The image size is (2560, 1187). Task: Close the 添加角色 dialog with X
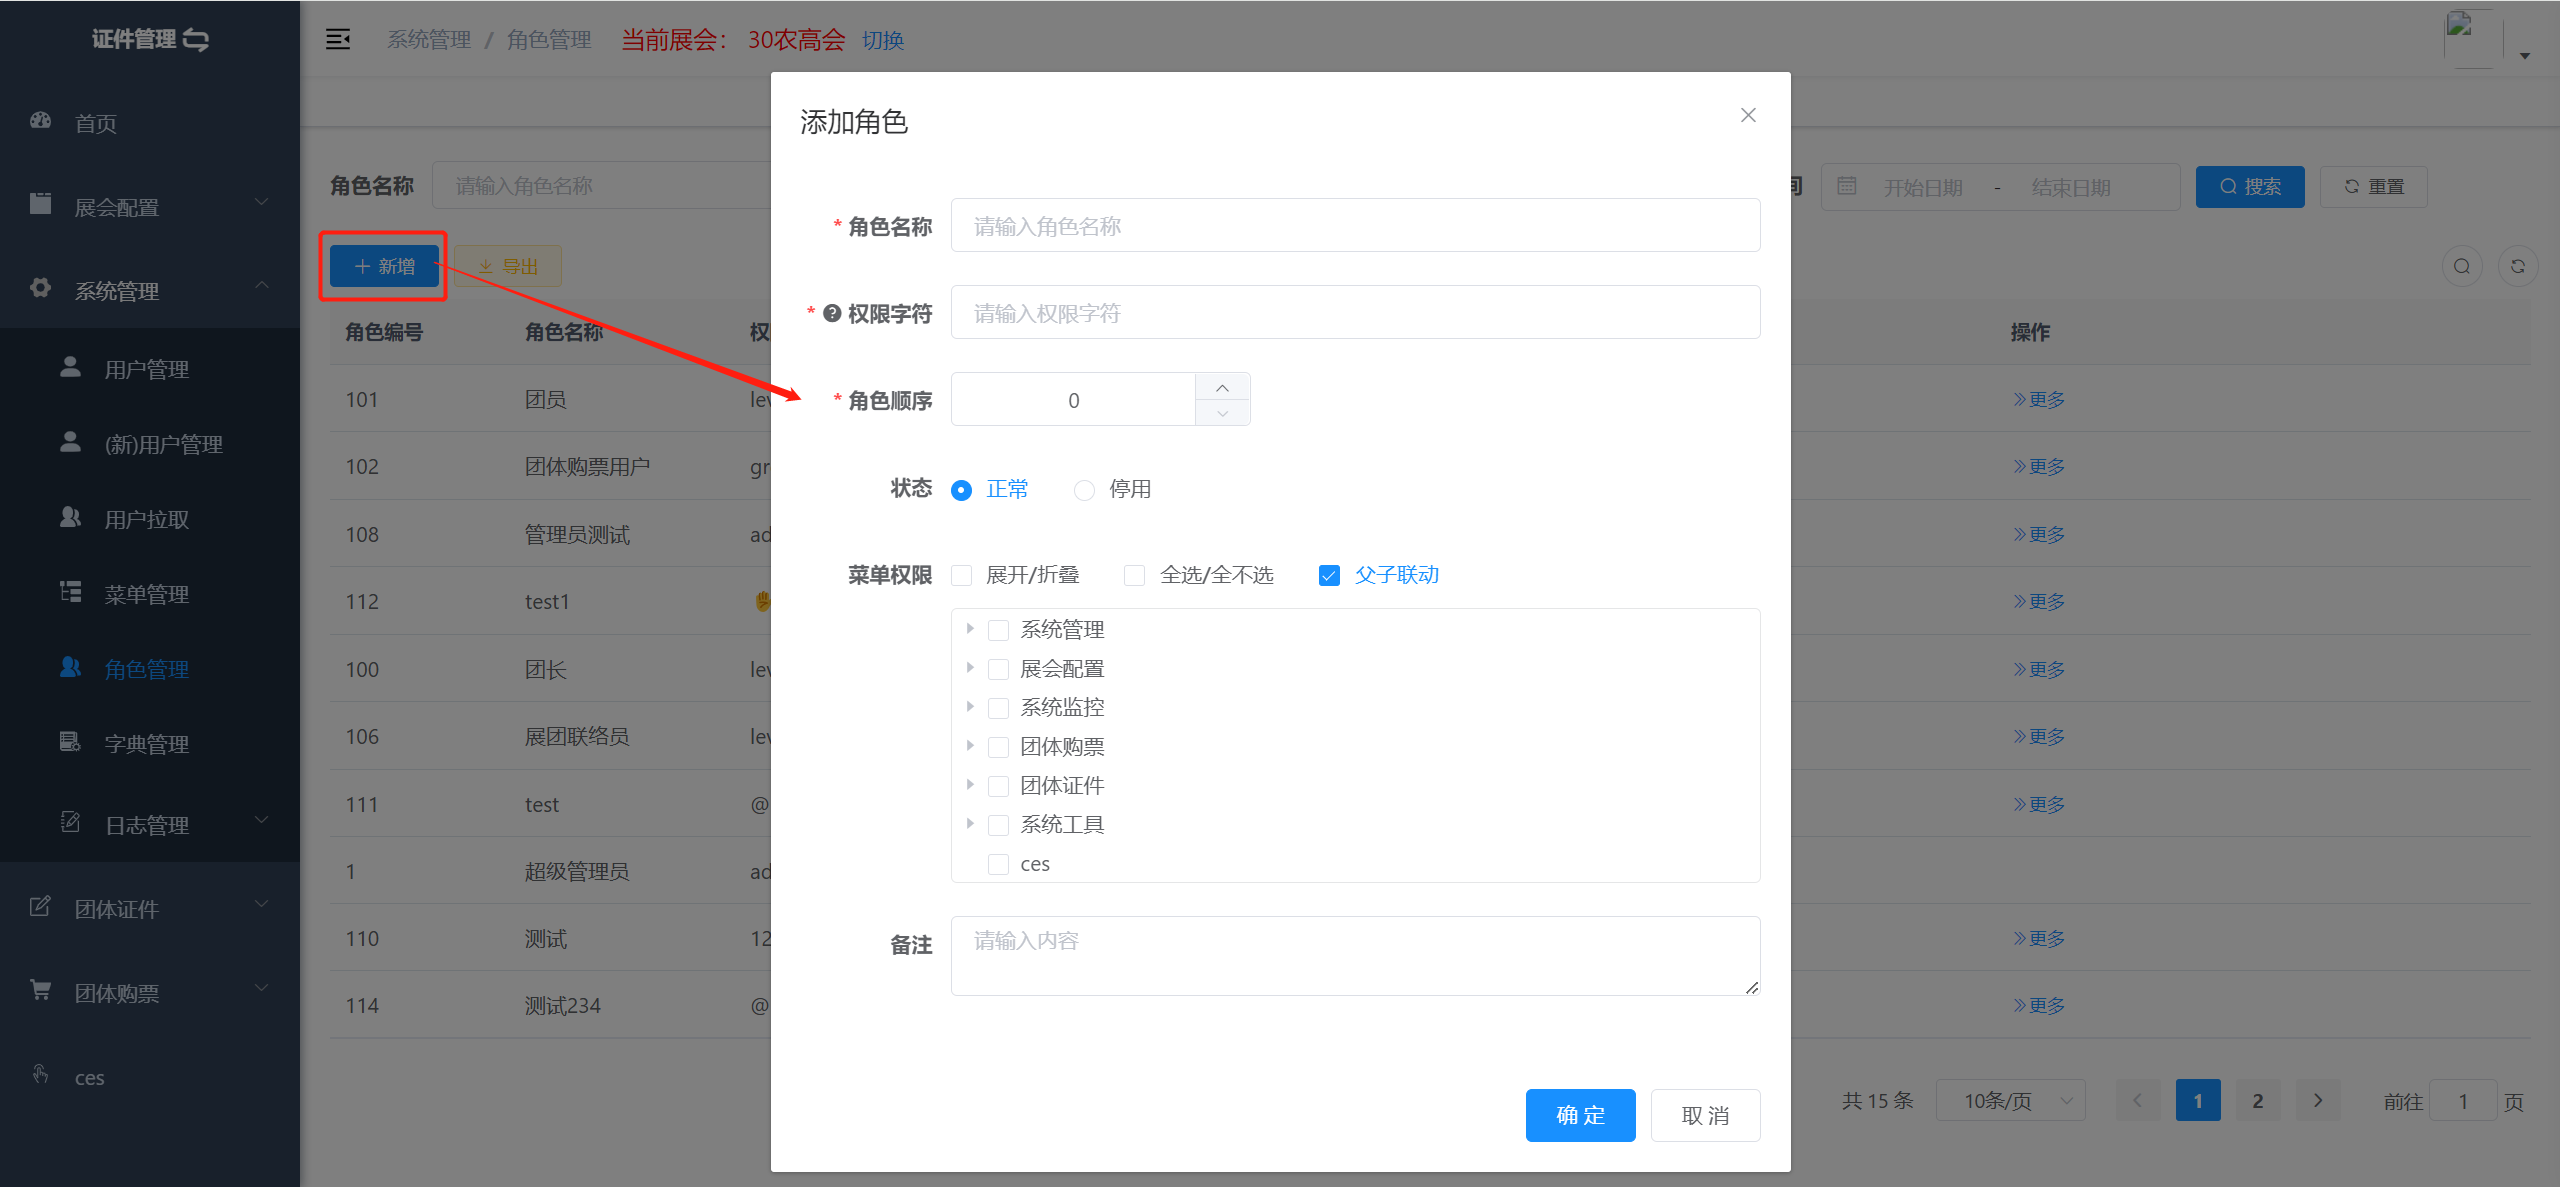click(x=1748, y=116)
